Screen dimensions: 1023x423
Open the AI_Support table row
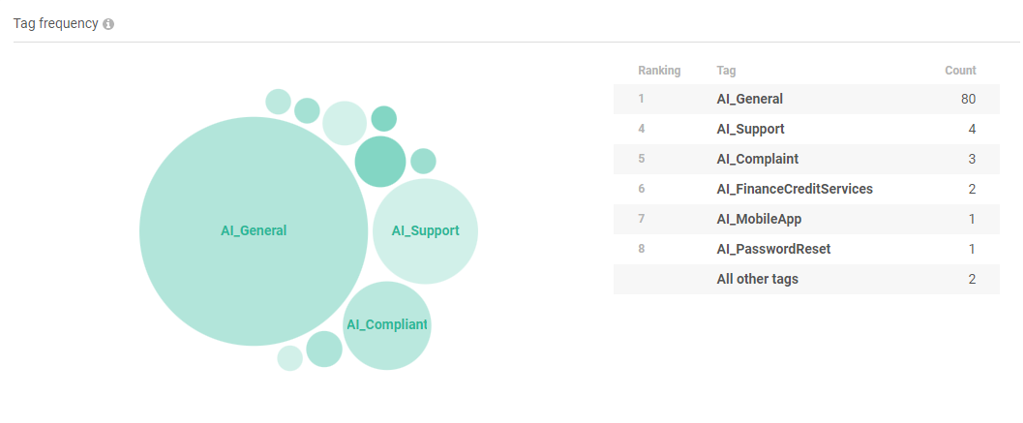pos(750,129)
